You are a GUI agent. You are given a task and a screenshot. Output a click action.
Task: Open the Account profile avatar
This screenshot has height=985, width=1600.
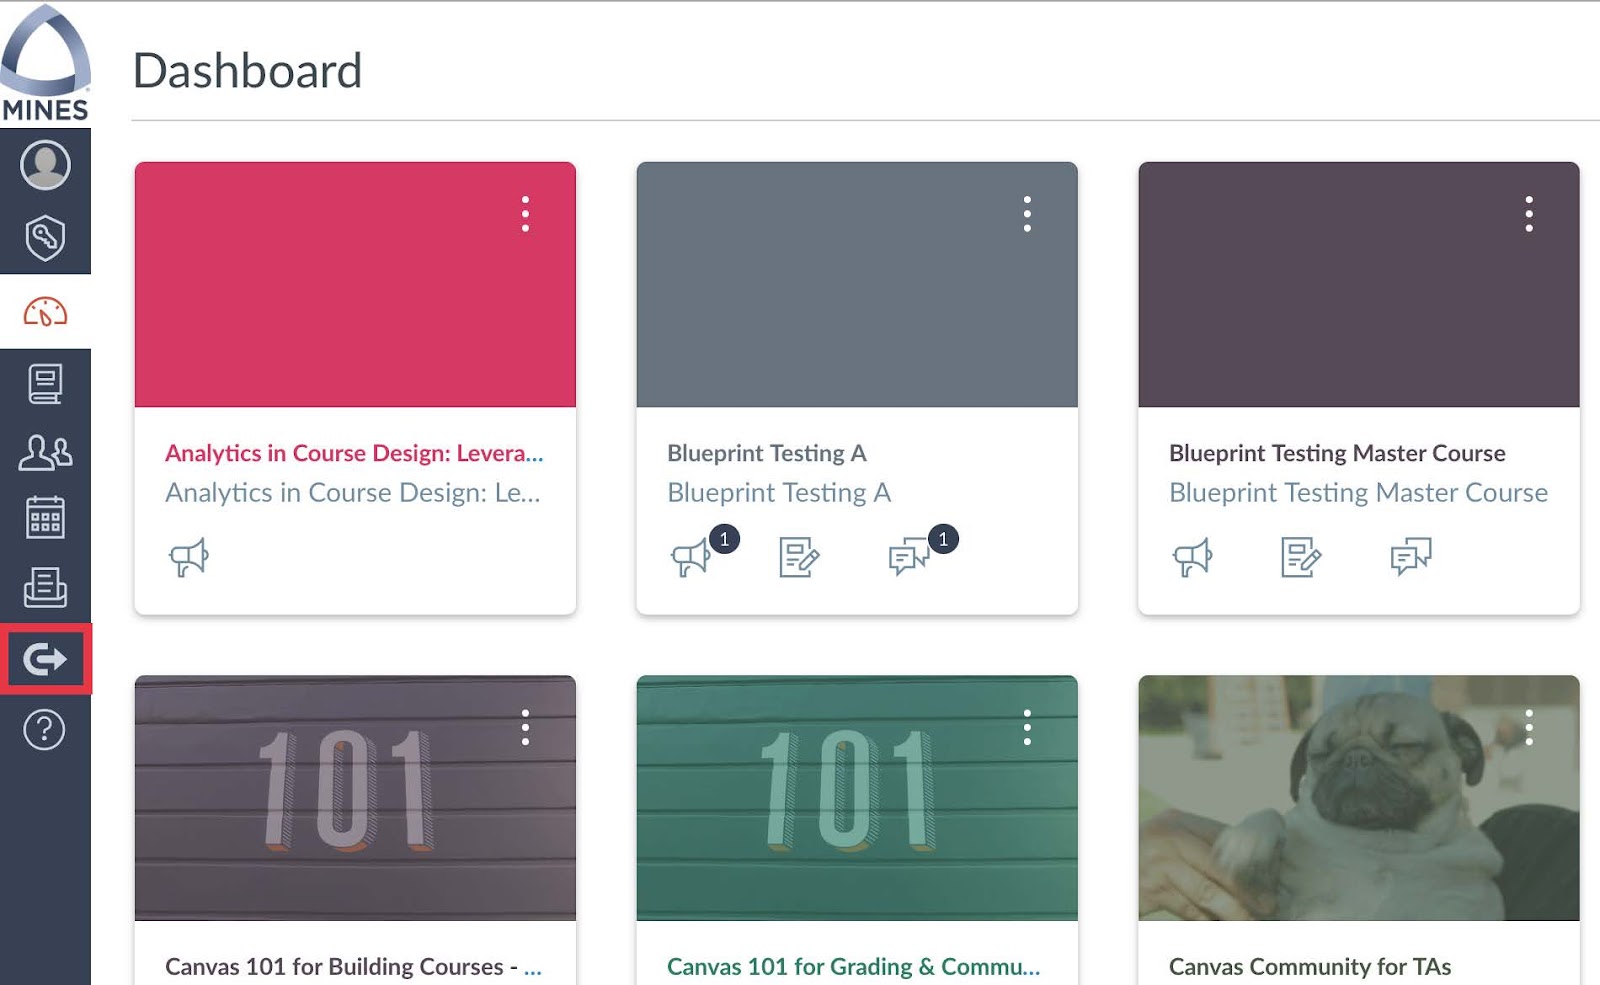(45, 164)
